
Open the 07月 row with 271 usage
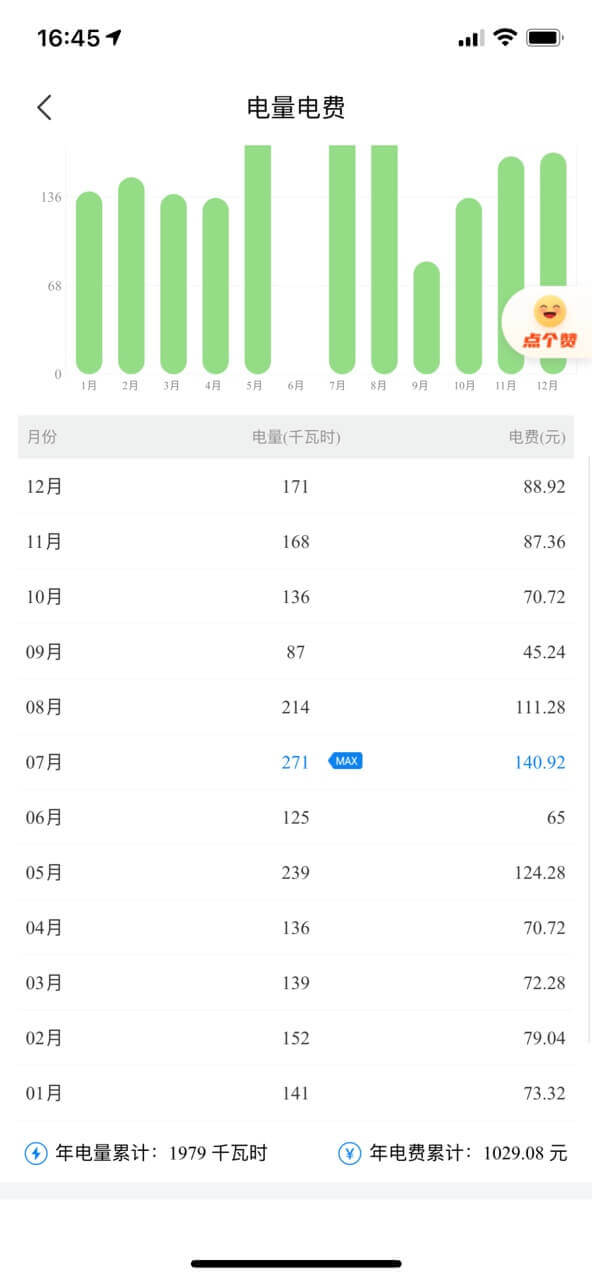[x=296, y=762]
